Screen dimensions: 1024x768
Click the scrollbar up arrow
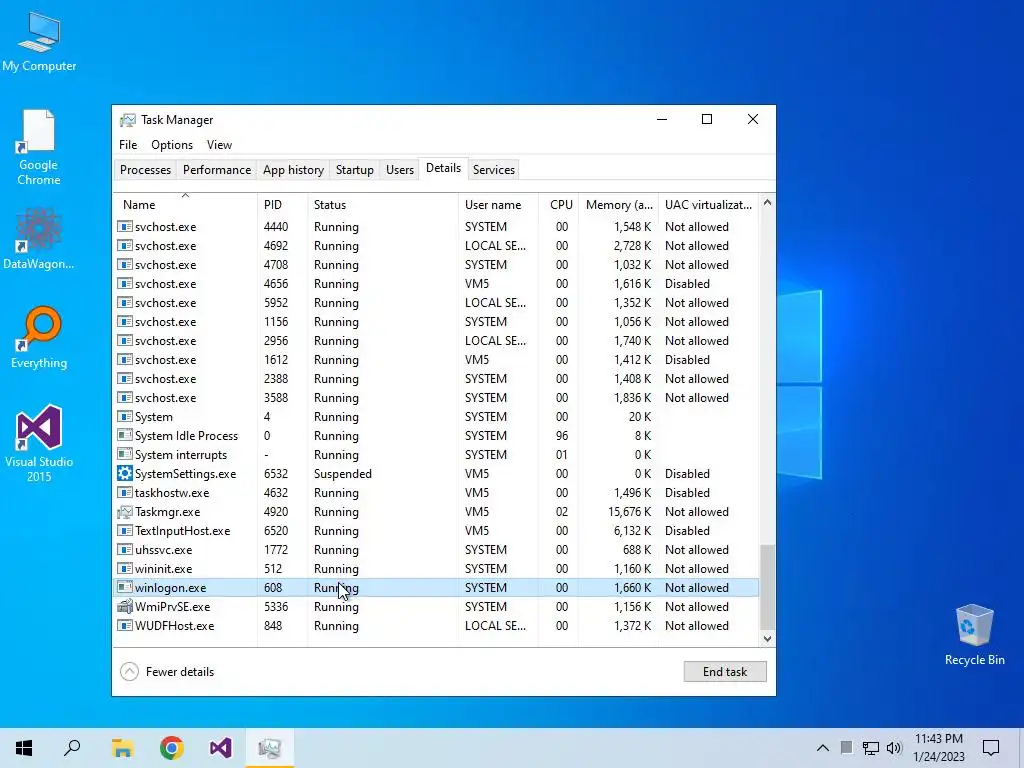coord(767,203)
